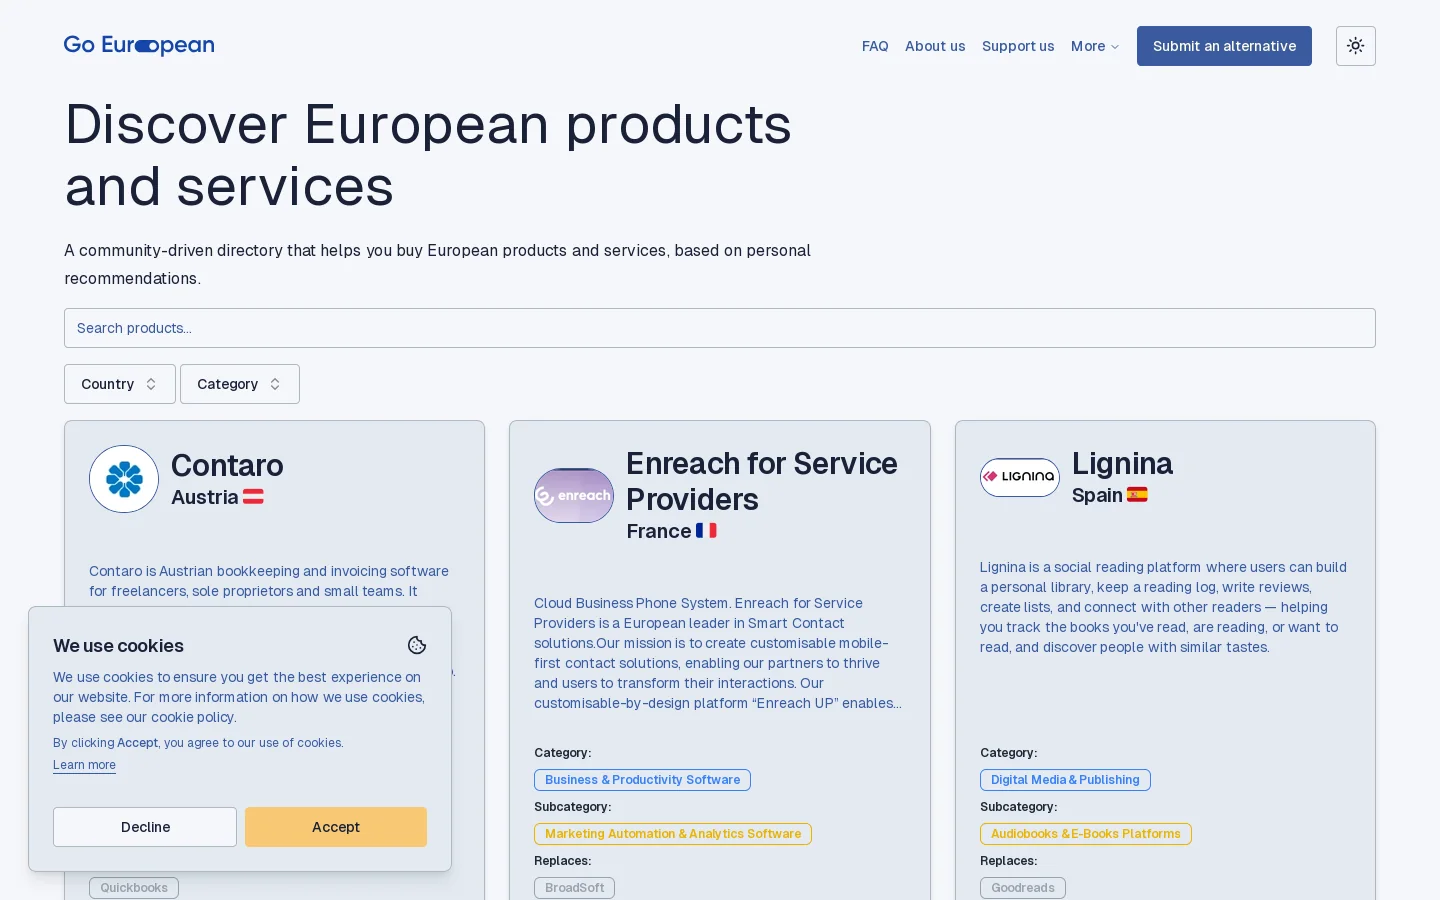Select Digital Media & Publishing category tag
The width and height of the screenshot is (1440, 900).
(1065, 780)
